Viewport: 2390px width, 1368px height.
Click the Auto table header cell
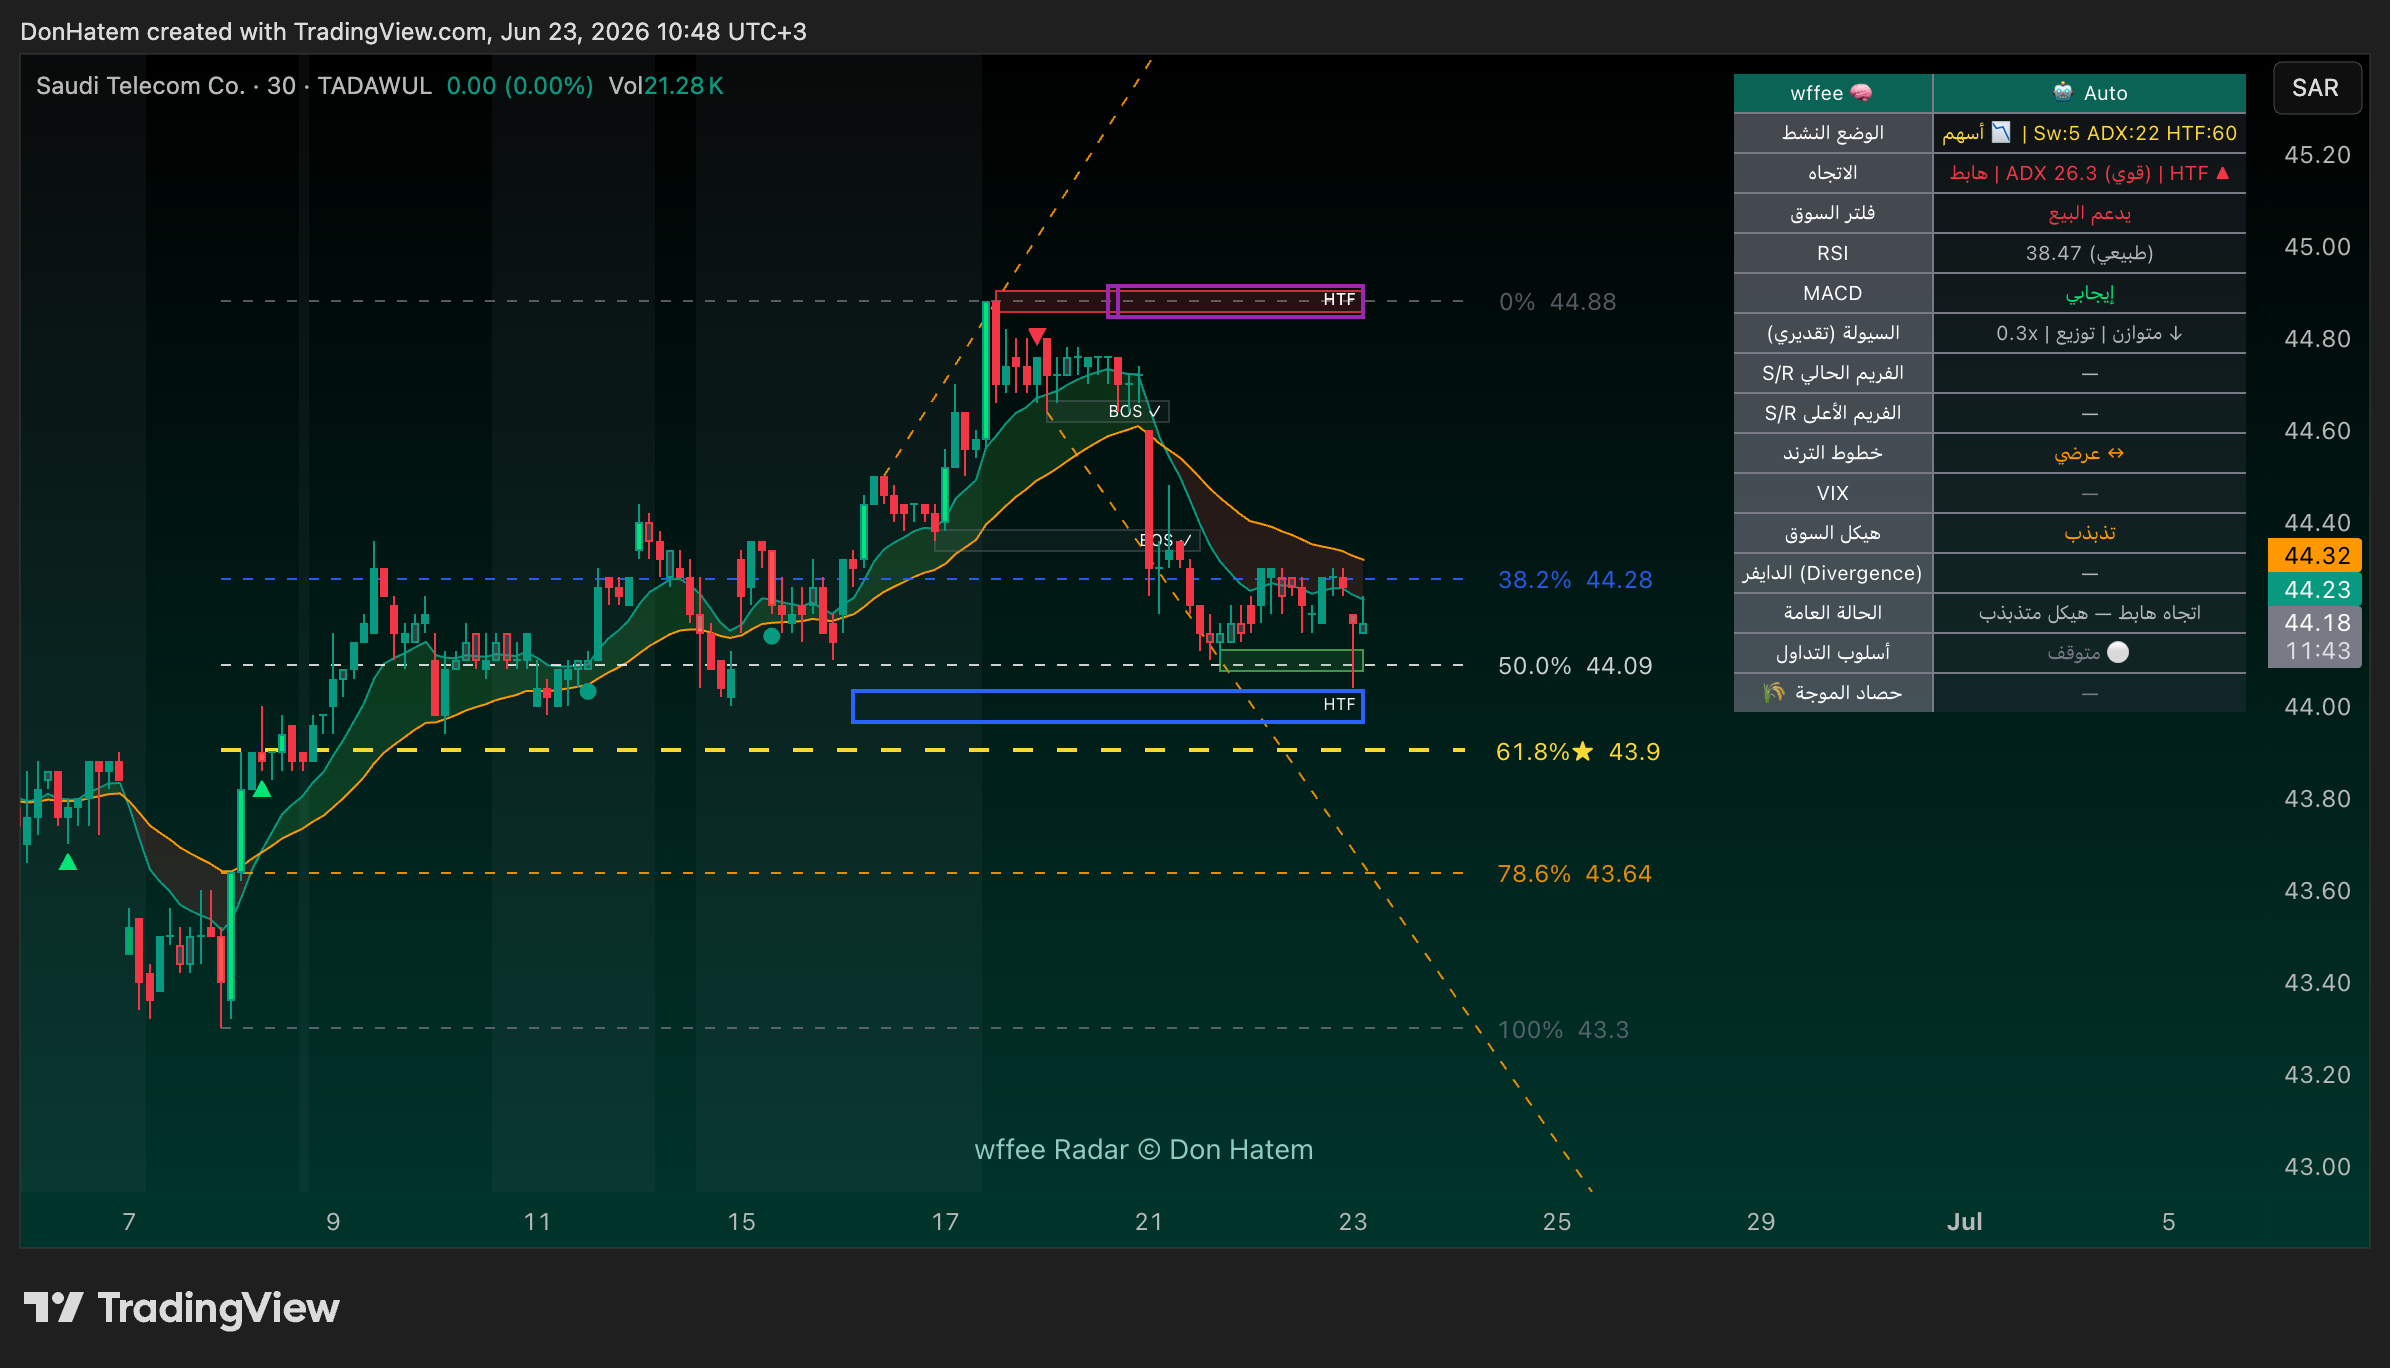point(2089,93)
